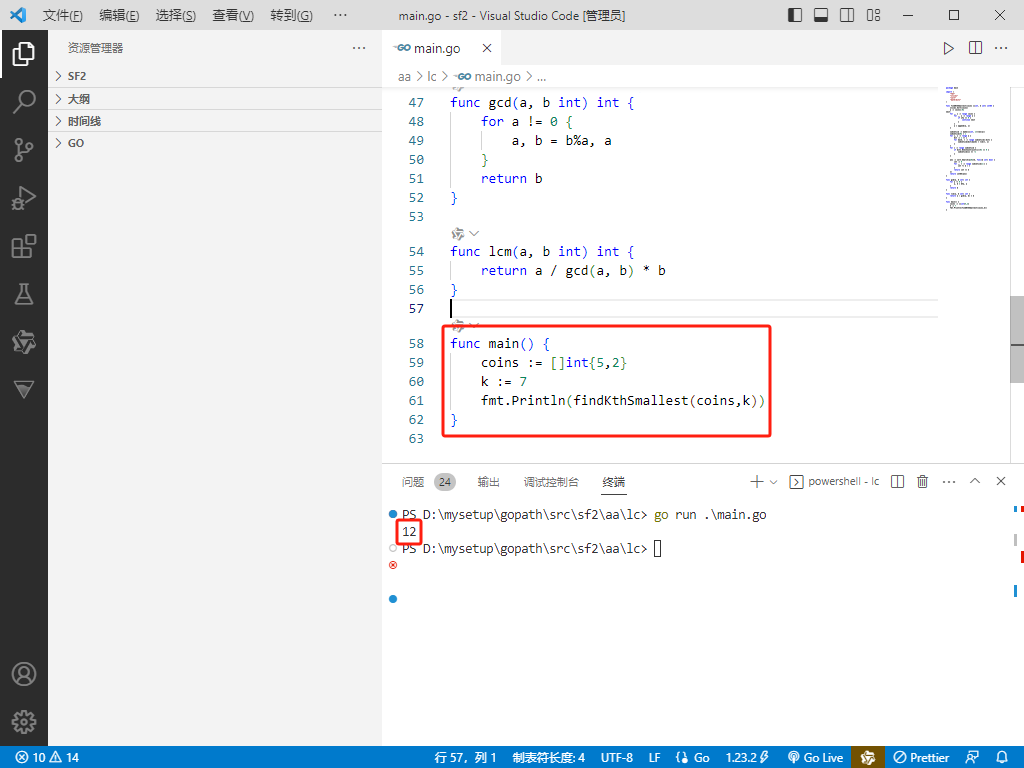Open the Search view in activity bar
This screenshot has height=768, width=1024.
click(24, 101)
